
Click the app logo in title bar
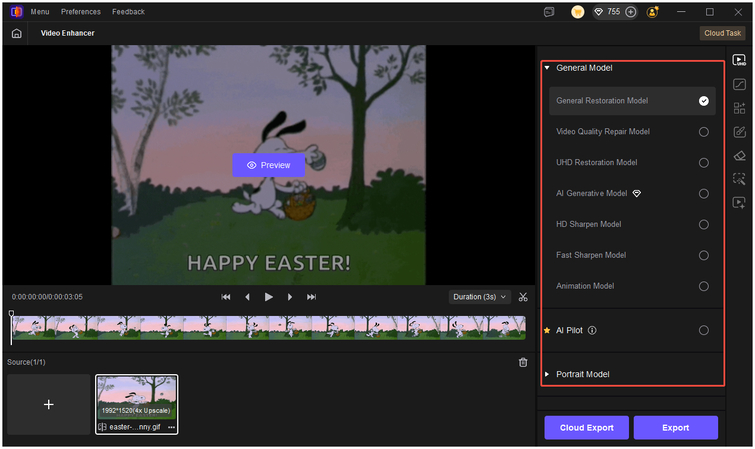coord(16,12)
